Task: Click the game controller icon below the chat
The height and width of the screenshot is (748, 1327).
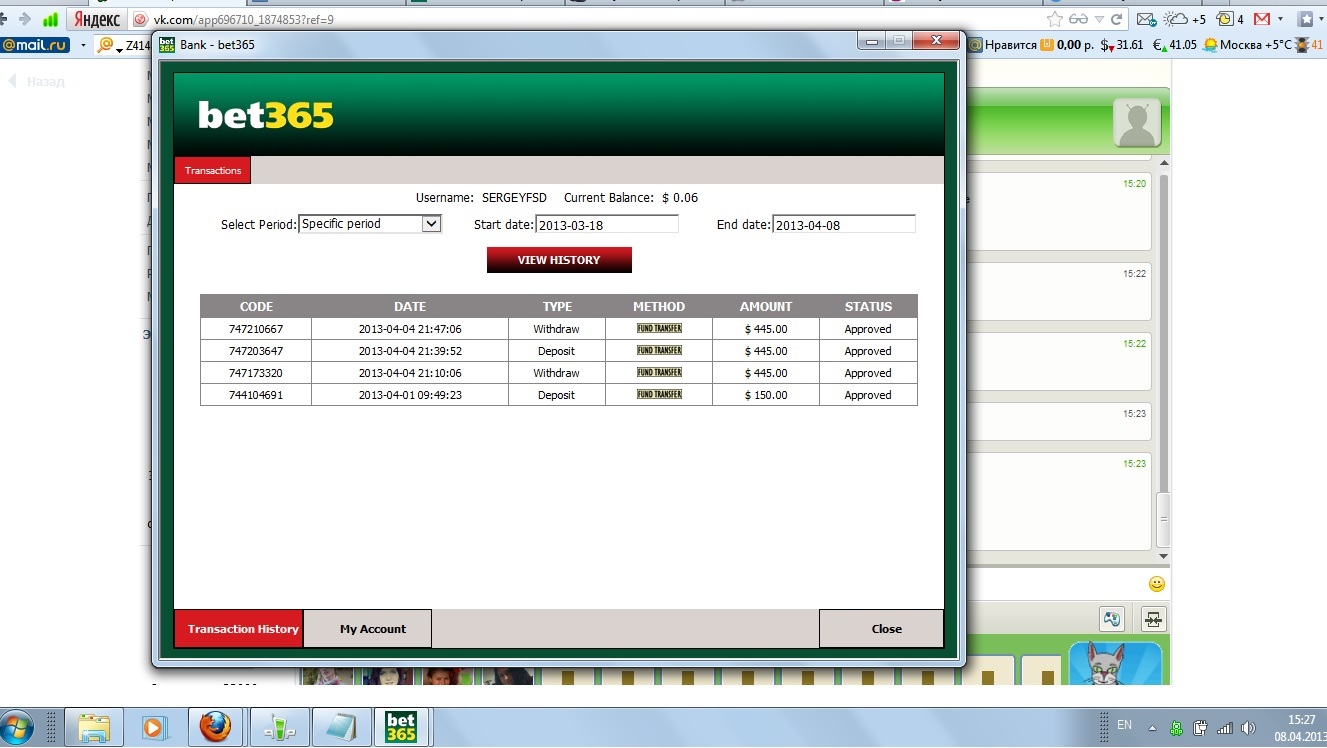Action: coord(1112,619)
